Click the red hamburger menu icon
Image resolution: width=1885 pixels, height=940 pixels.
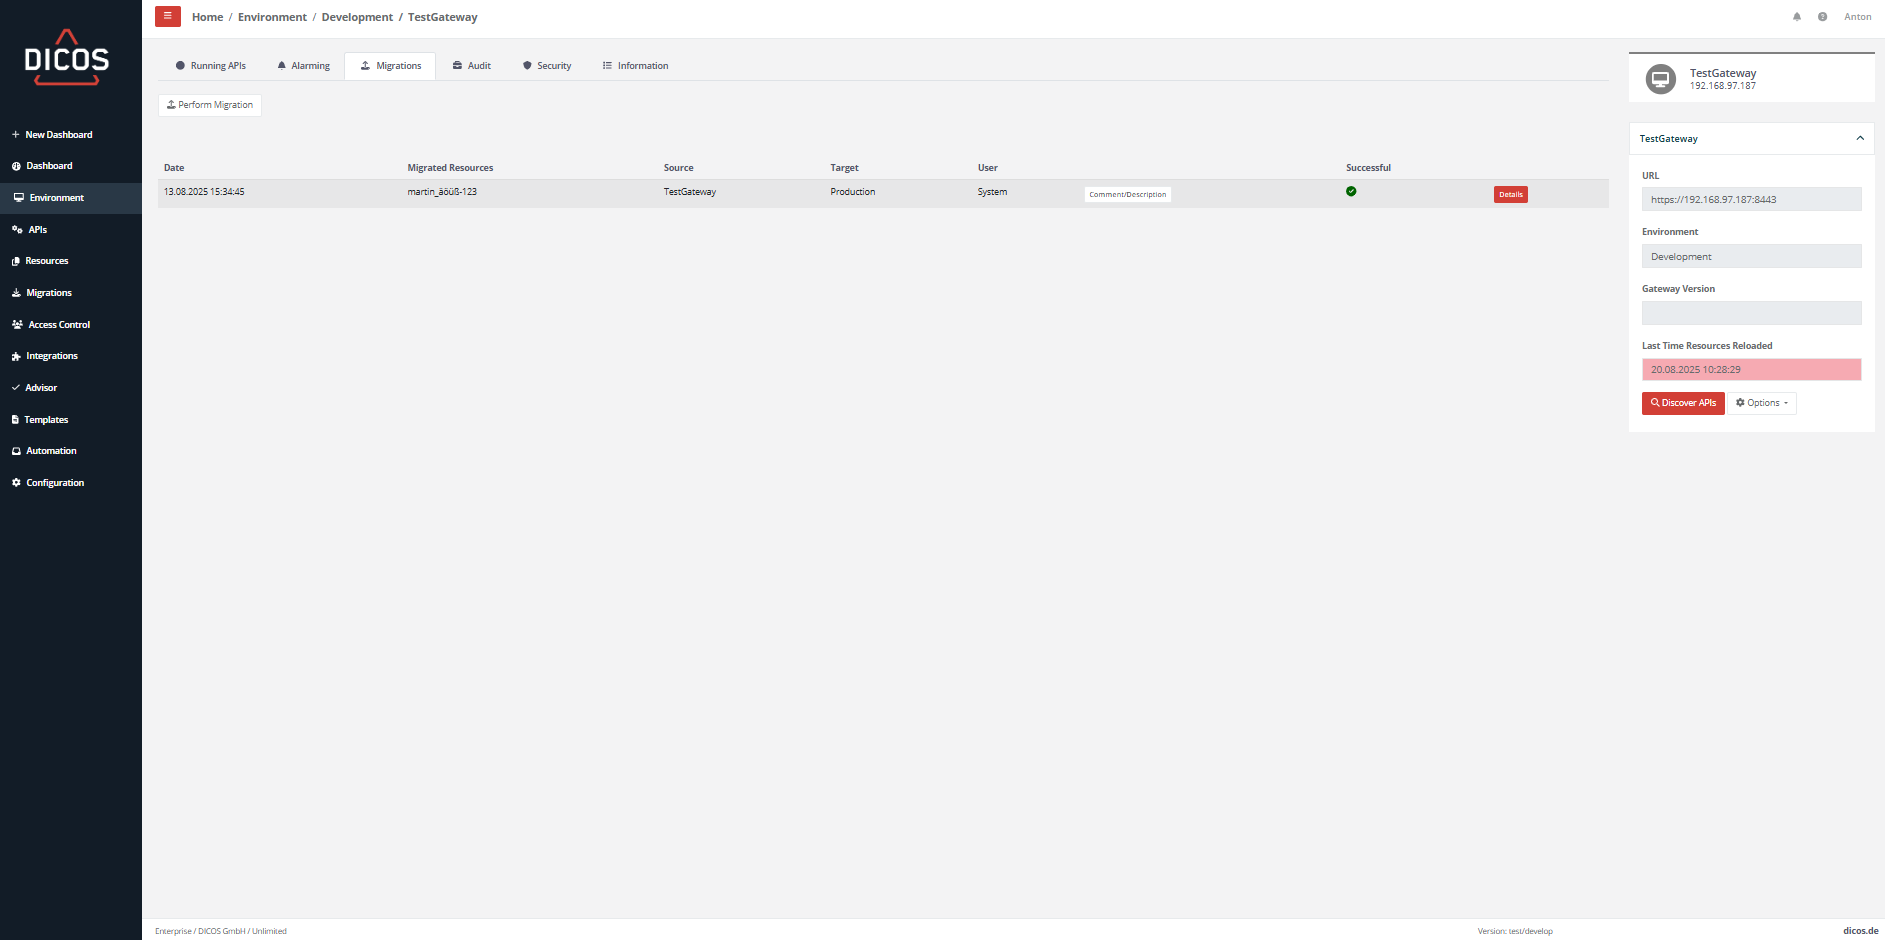(x=167, y=16)
